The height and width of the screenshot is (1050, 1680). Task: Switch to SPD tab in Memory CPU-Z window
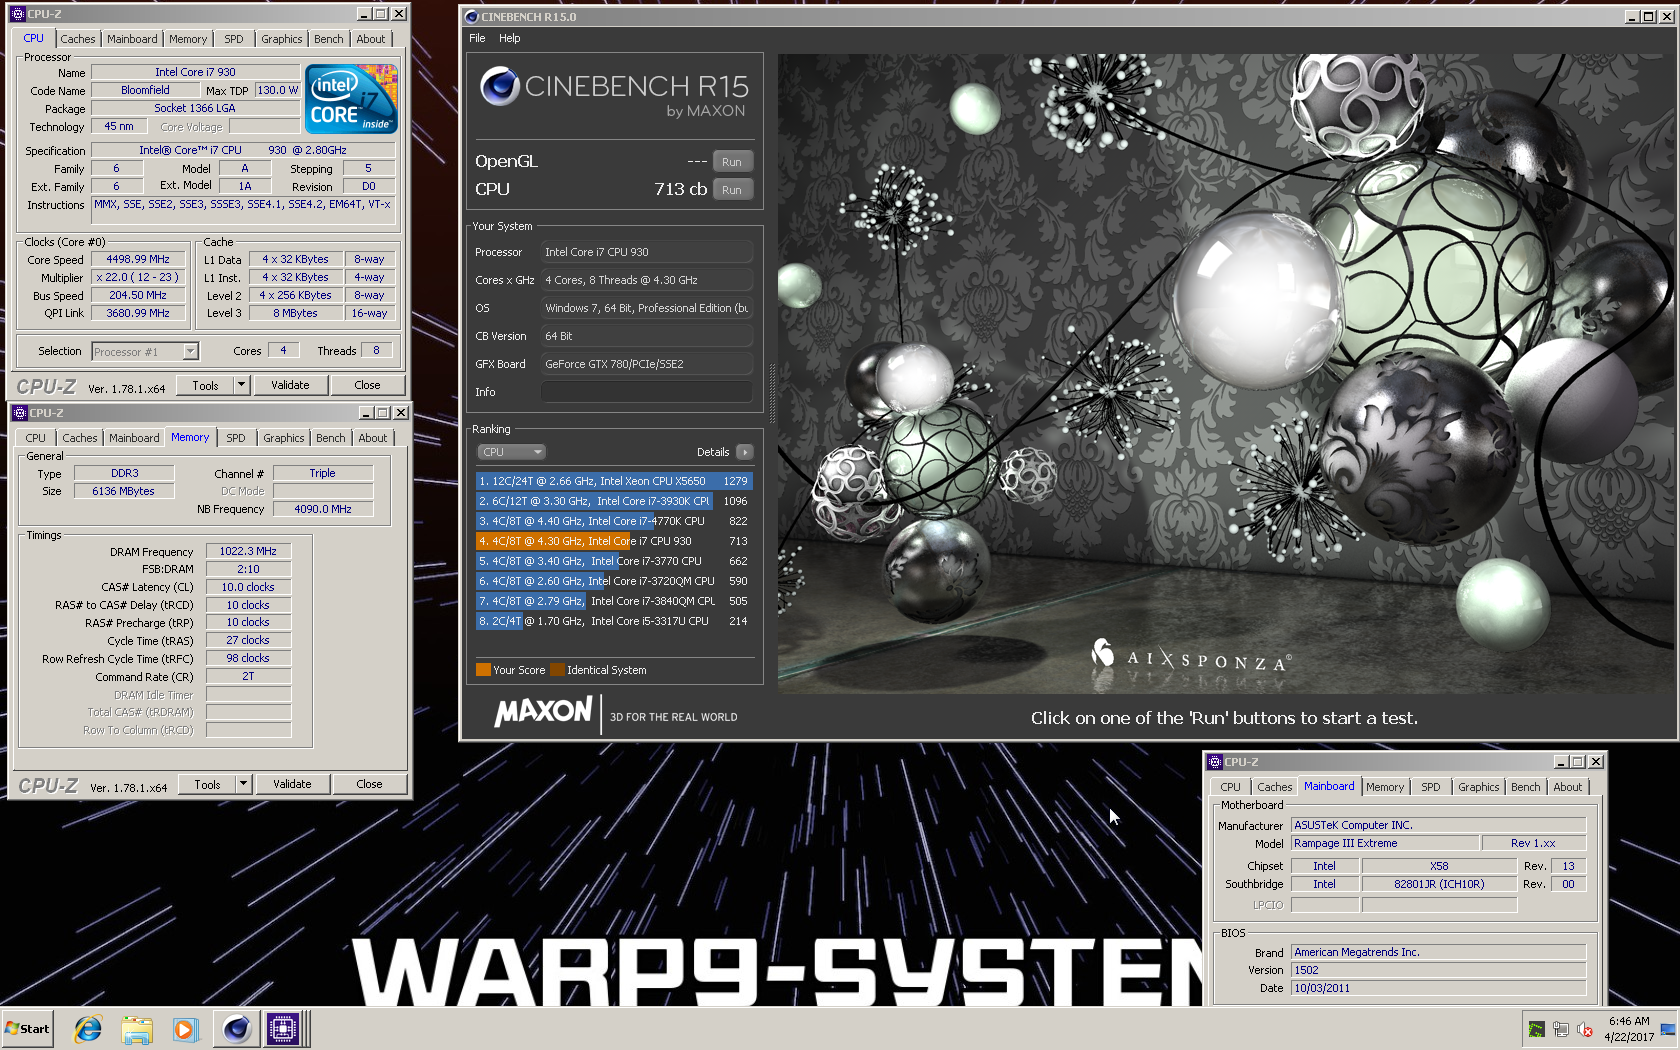click(x=236, y=438)
